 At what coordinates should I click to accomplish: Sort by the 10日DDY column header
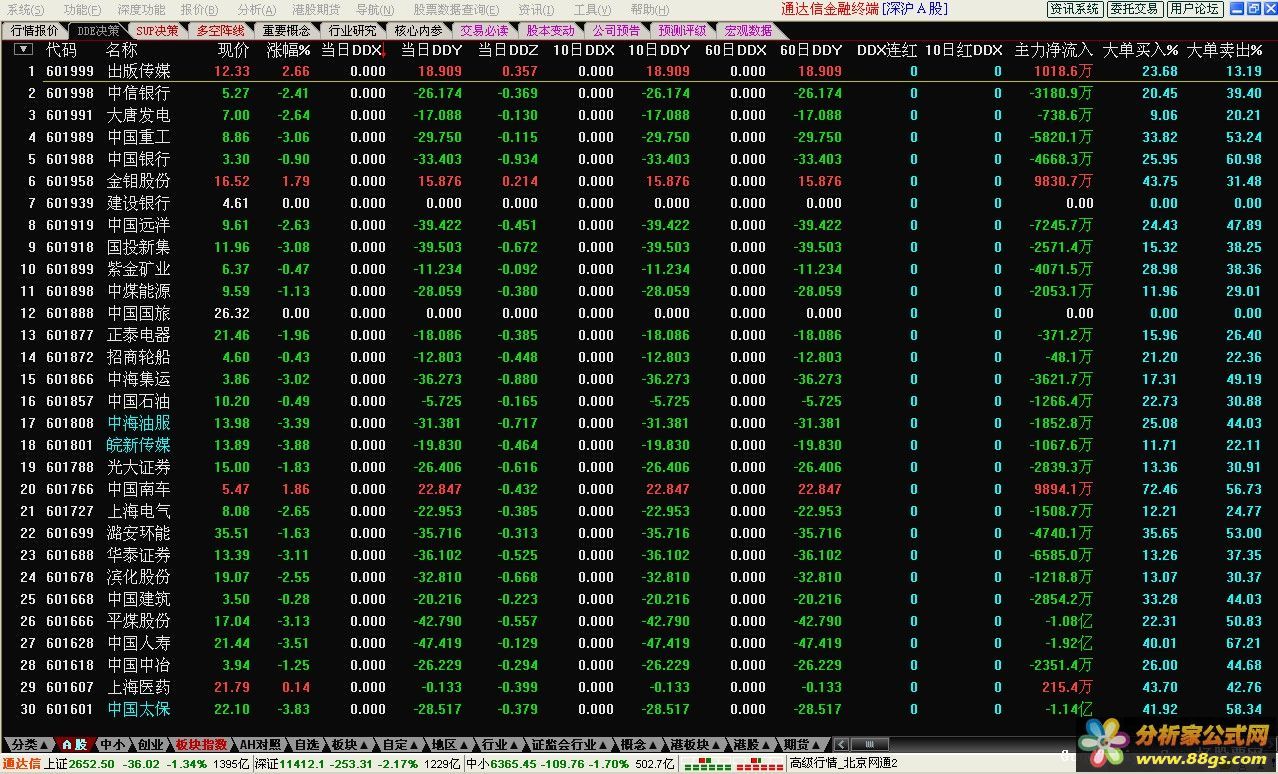click(659, 49)
